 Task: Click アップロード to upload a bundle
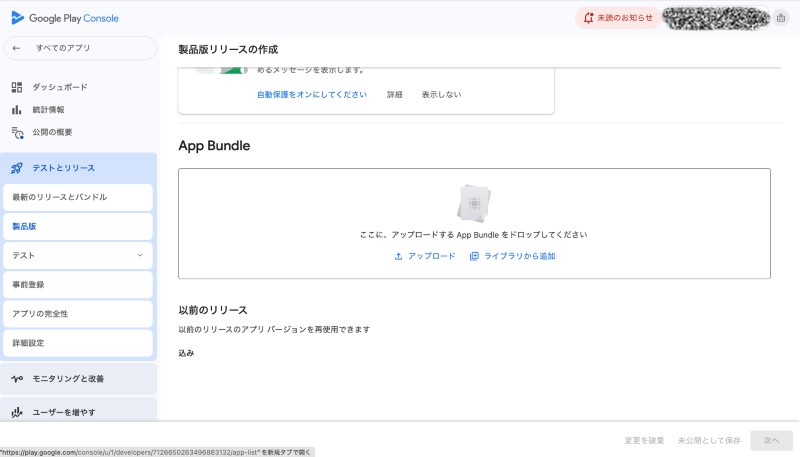pyautogui.click(x=424, y=256)
